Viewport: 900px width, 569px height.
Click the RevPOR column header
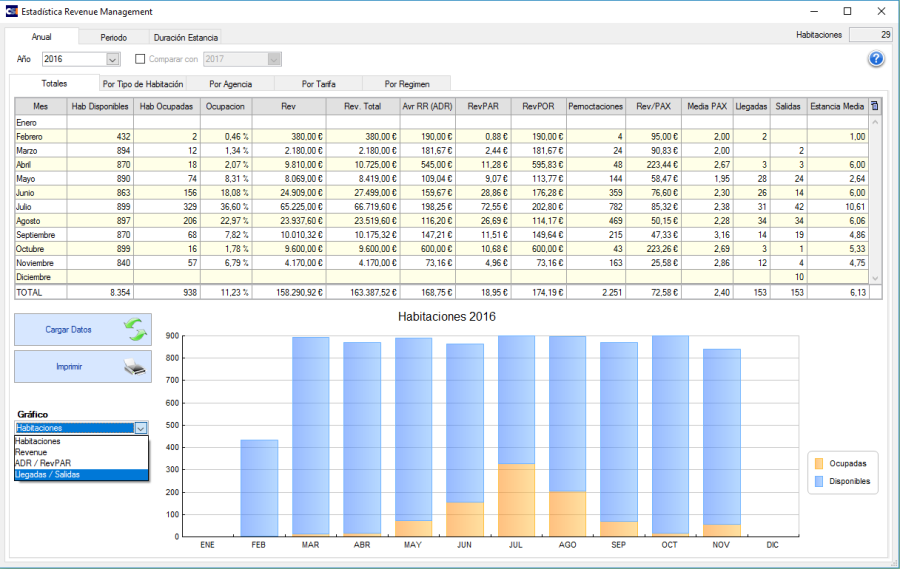538,106
